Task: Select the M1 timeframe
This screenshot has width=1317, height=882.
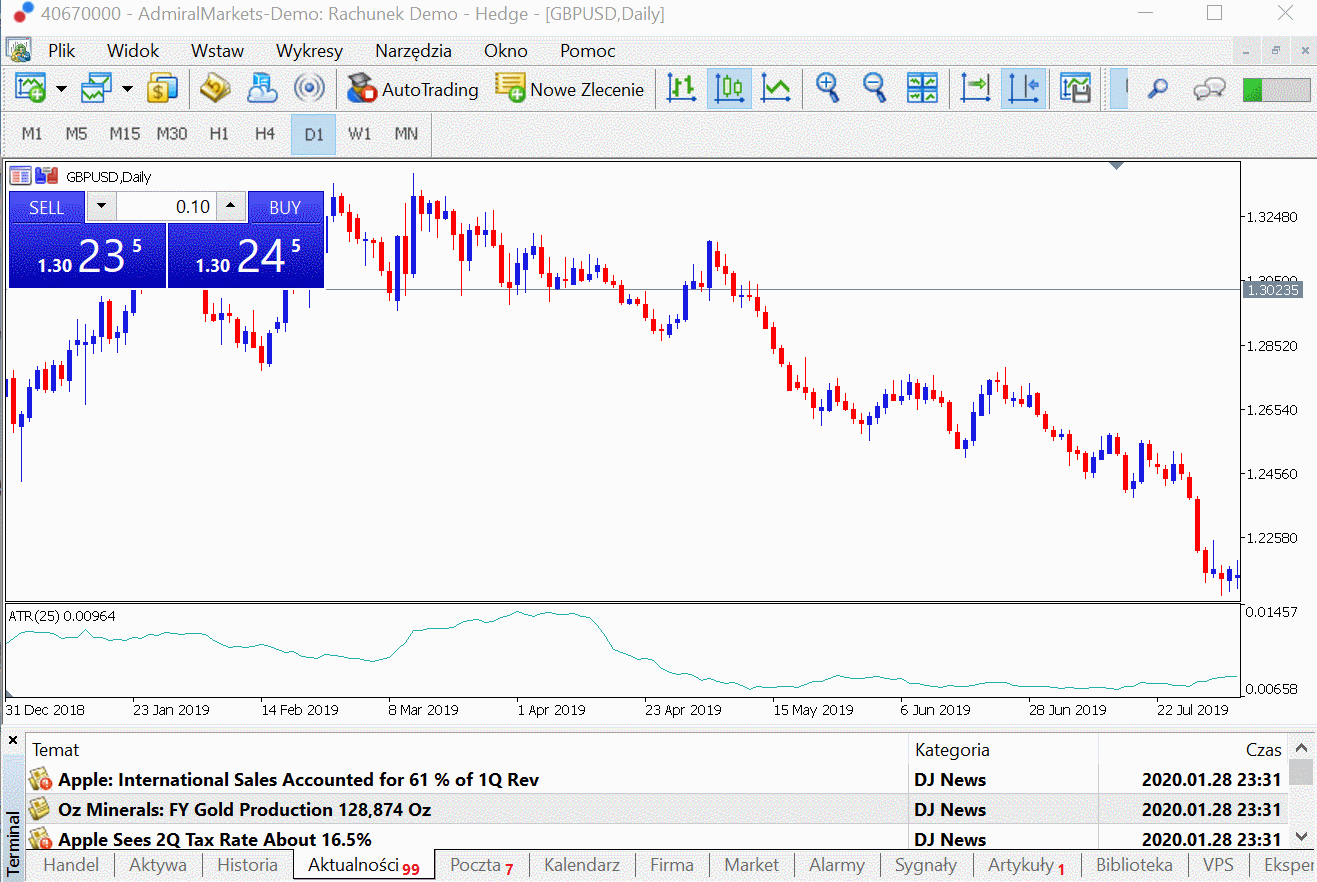Action: tap(32, 134)
